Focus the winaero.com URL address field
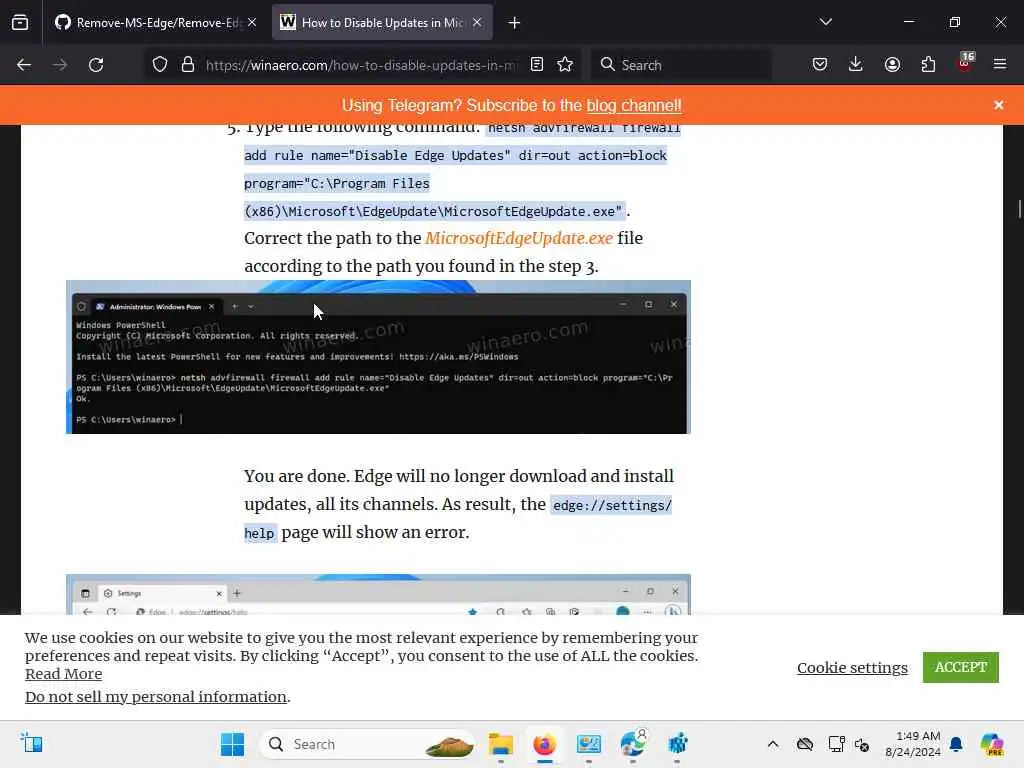This screenshot has height=768, width=1024. [361, 65]
